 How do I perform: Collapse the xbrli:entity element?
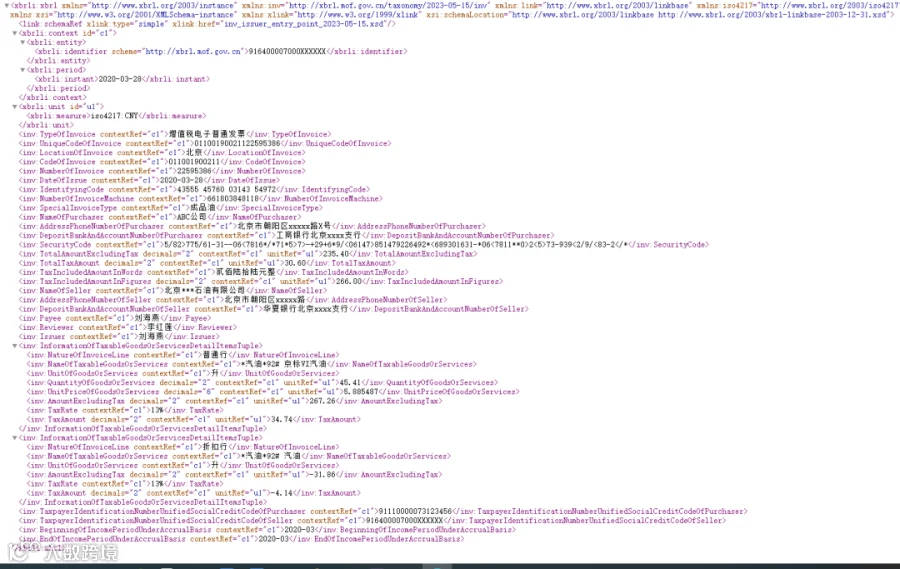click(22, 42)
